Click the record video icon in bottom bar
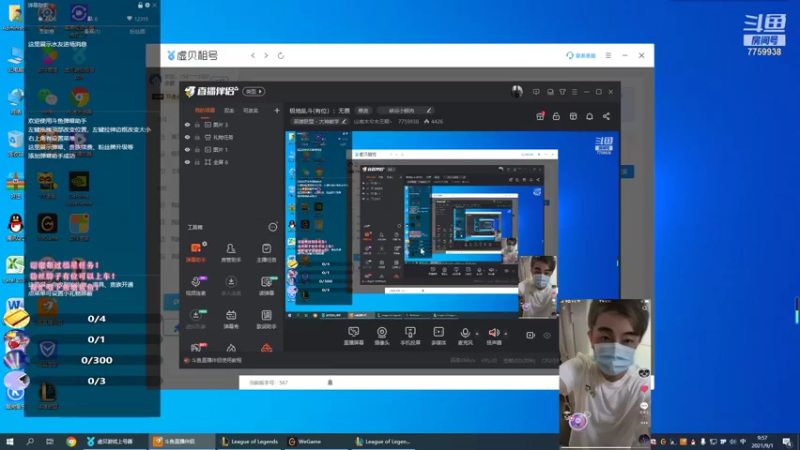This screenshot has height=450, width=800. click(530, 335)
